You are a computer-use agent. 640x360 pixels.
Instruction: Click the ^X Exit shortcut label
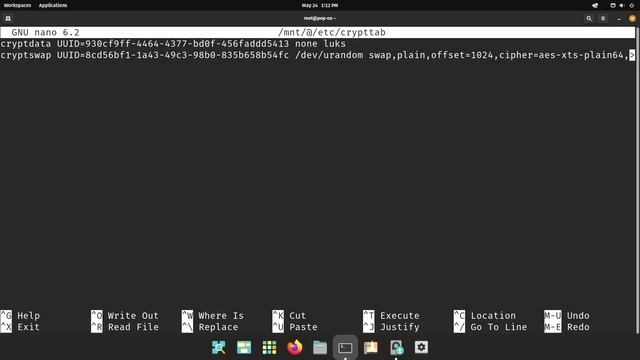[20, 327]
